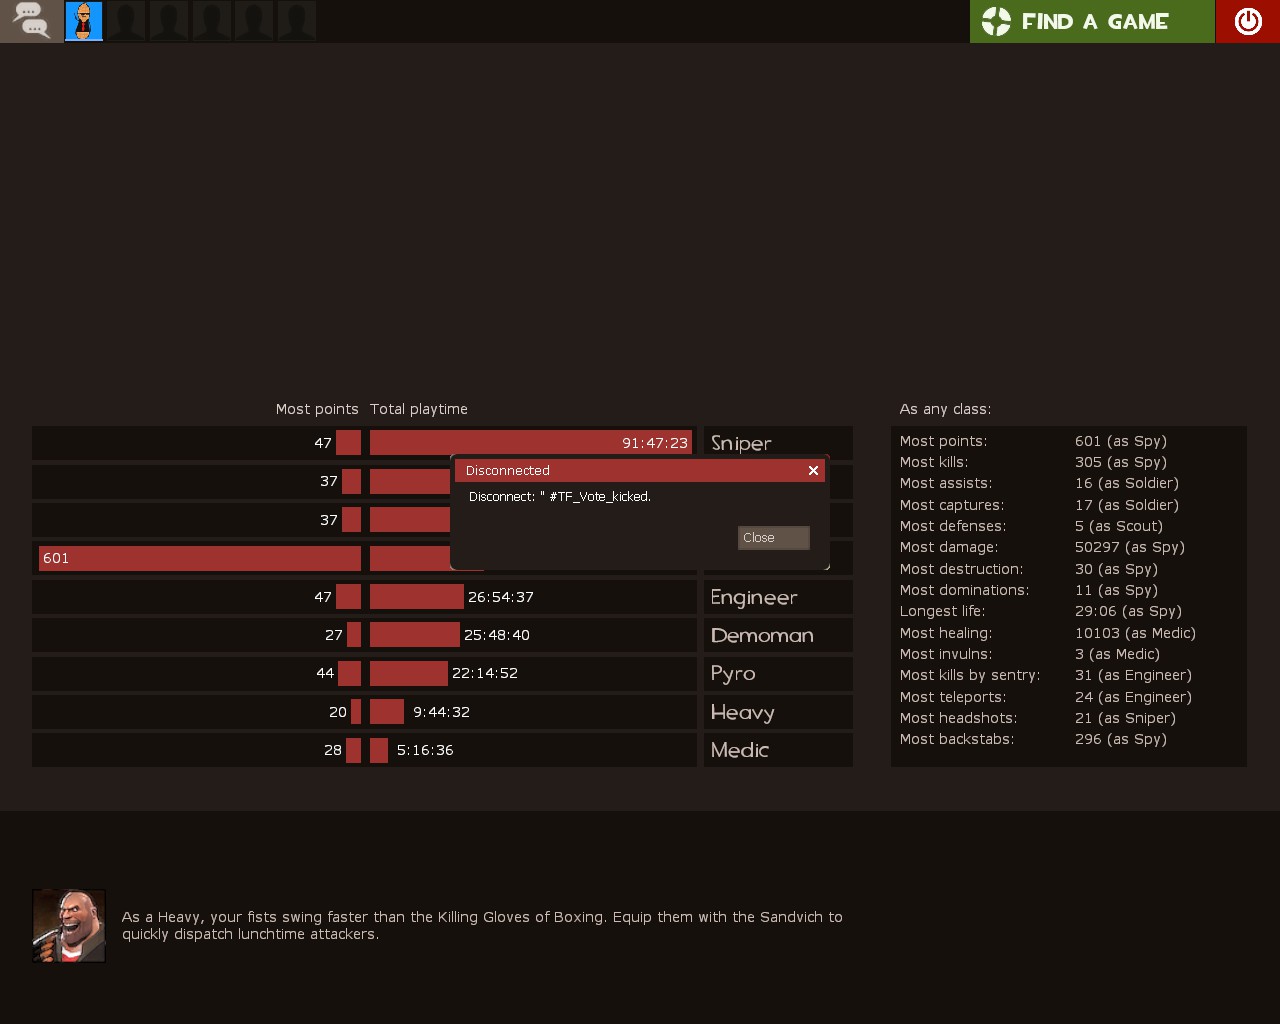Click the '21 (as Sniper)' headshots value
This screenshot has height=1024, width=1280.
point(1126,718)
